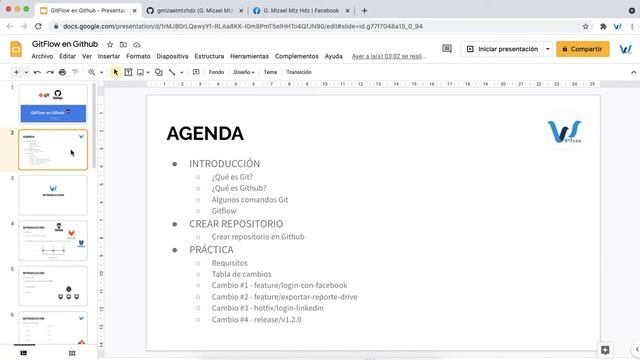Select slide 1 thumbnail
The height and width of the screenshot is (360, 640).
[53, 104]
